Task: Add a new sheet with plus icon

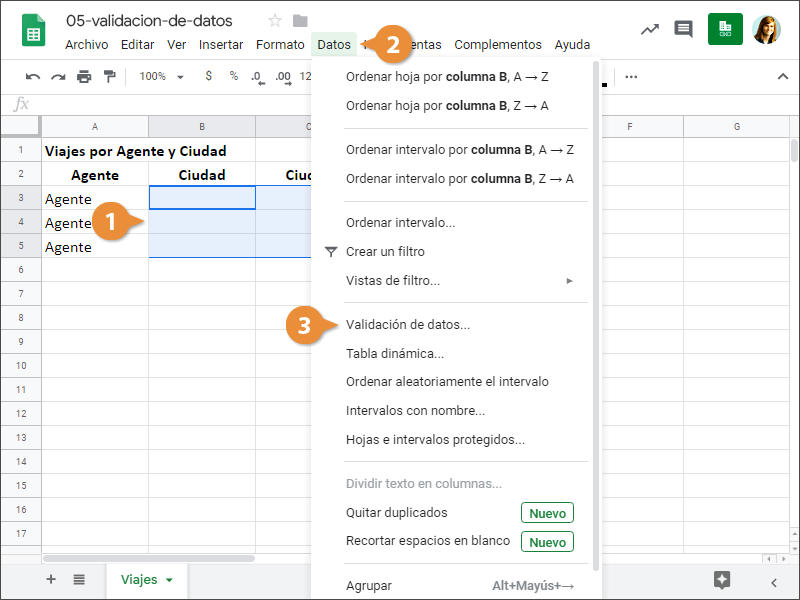Action: pyautogui.click(x=51, y=579)
